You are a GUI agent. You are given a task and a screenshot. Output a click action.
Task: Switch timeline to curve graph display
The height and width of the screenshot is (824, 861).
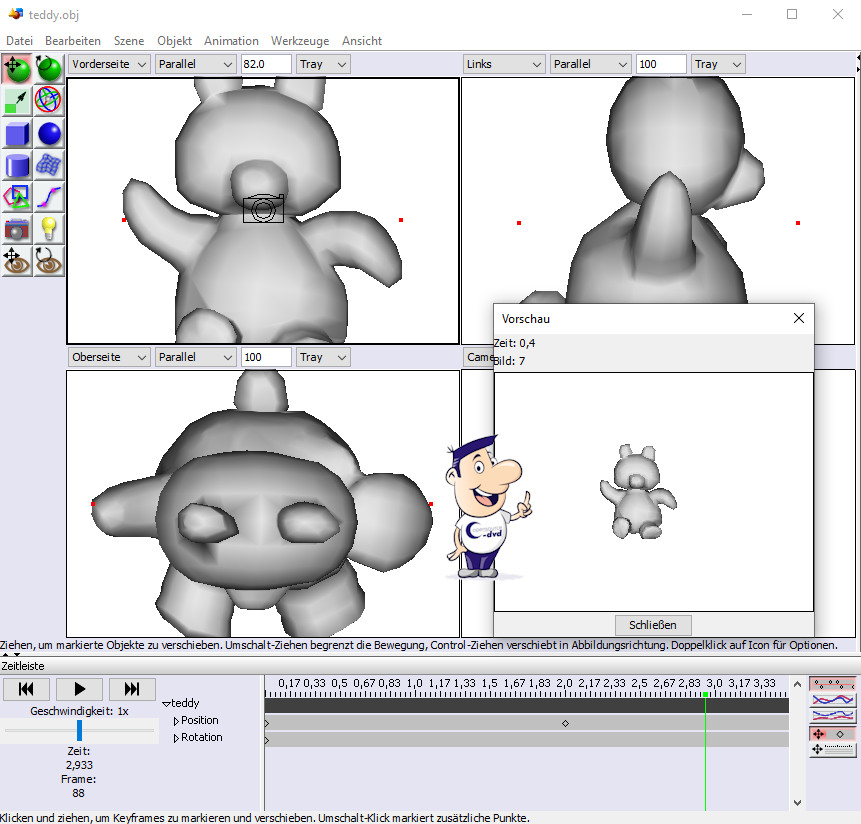click(x=832, y=700)
